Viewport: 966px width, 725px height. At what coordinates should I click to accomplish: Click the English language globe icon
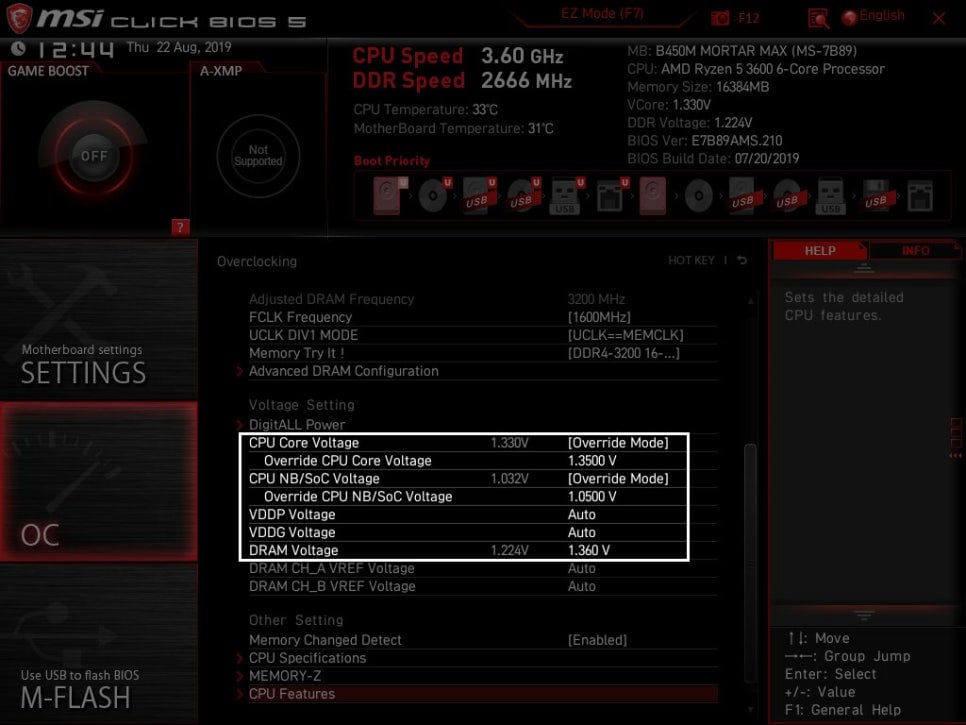point(850,17)
